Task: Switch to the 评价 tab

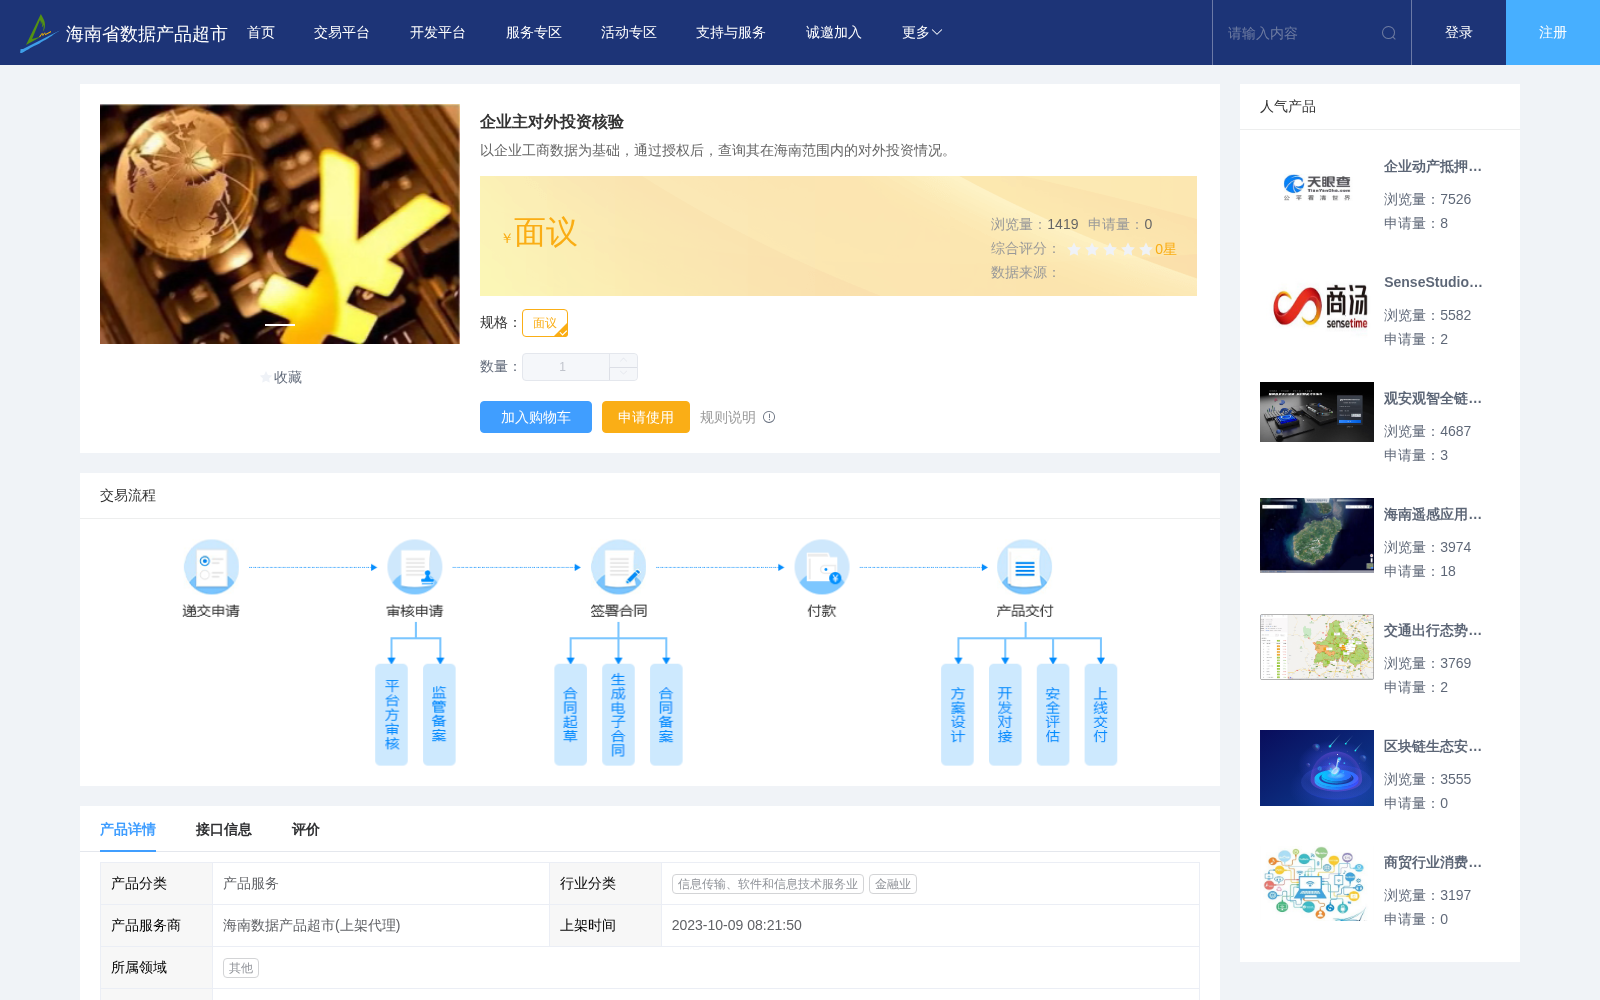Action: 306,829
